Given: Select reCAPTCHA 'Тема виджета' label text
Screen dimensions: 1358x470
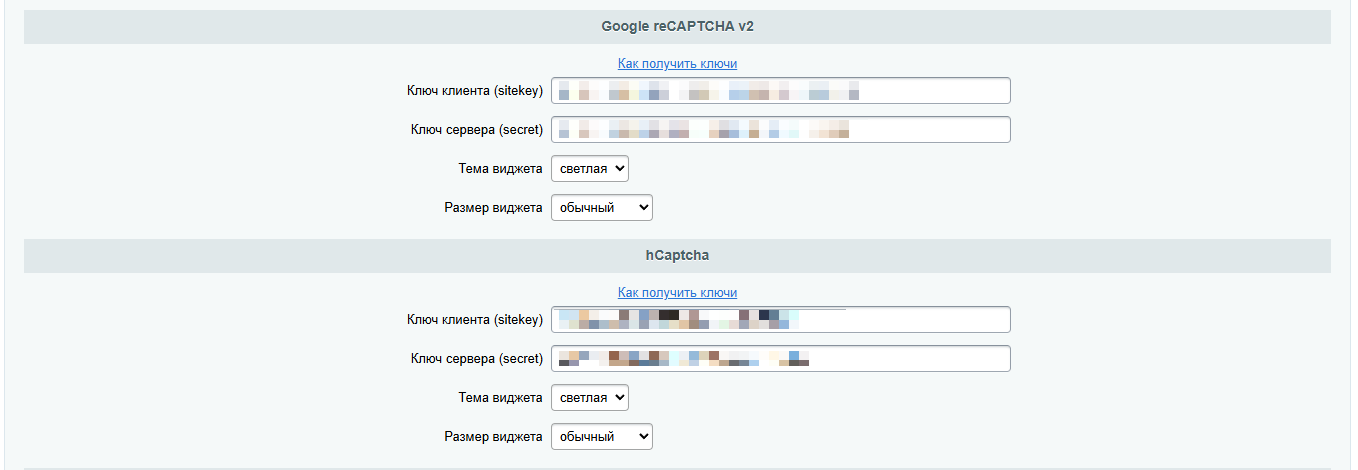Looking at the screenshot, I should click(x=500, y=169).
